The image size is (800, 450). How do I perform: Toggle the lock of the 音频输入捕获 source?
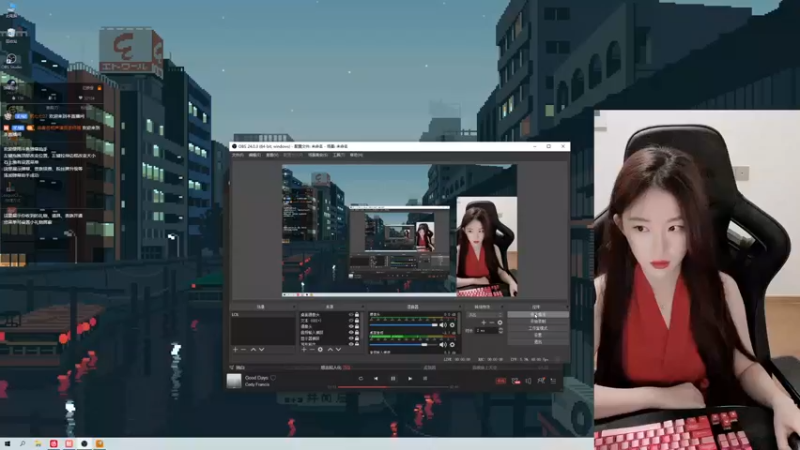tap(357, 332)
